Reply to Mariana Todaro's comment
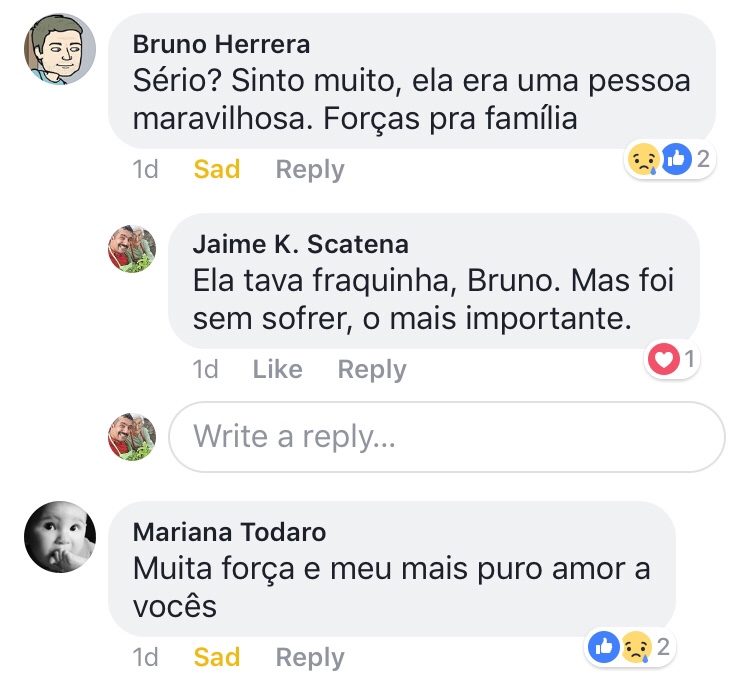This screenshot has width=750, height=690. [x=310, y=658]
